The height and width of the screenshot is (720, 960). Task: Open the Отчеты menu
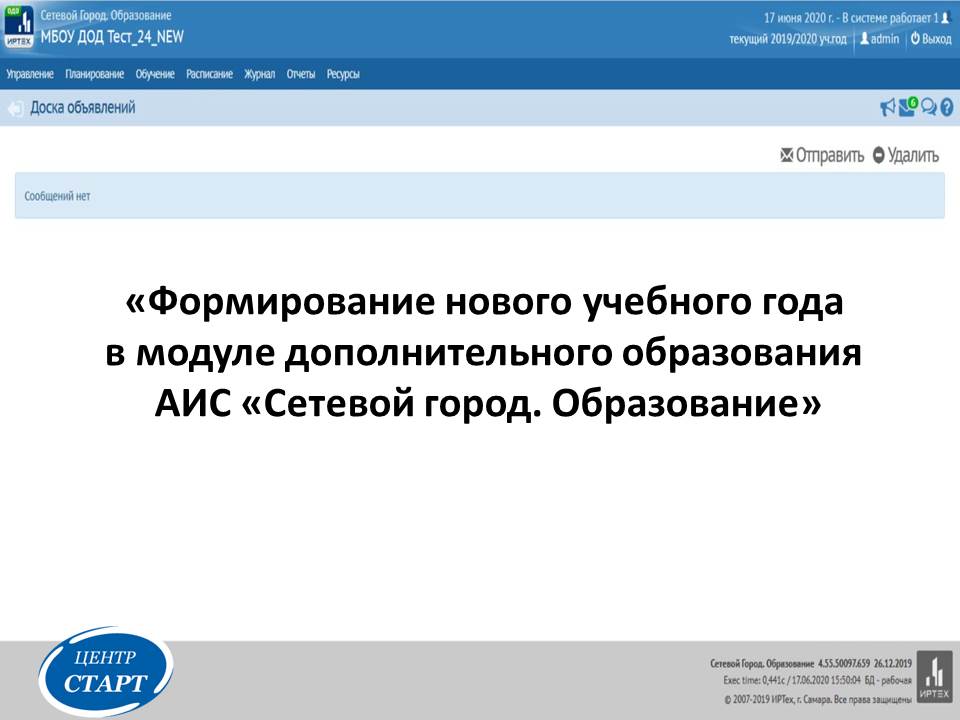click(x=301, y=74)
